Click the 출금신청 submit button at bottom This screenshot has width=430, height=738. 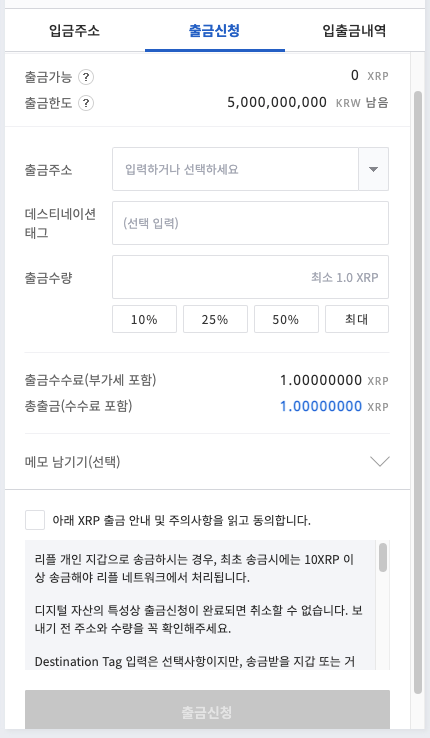[x=207, y=710]
